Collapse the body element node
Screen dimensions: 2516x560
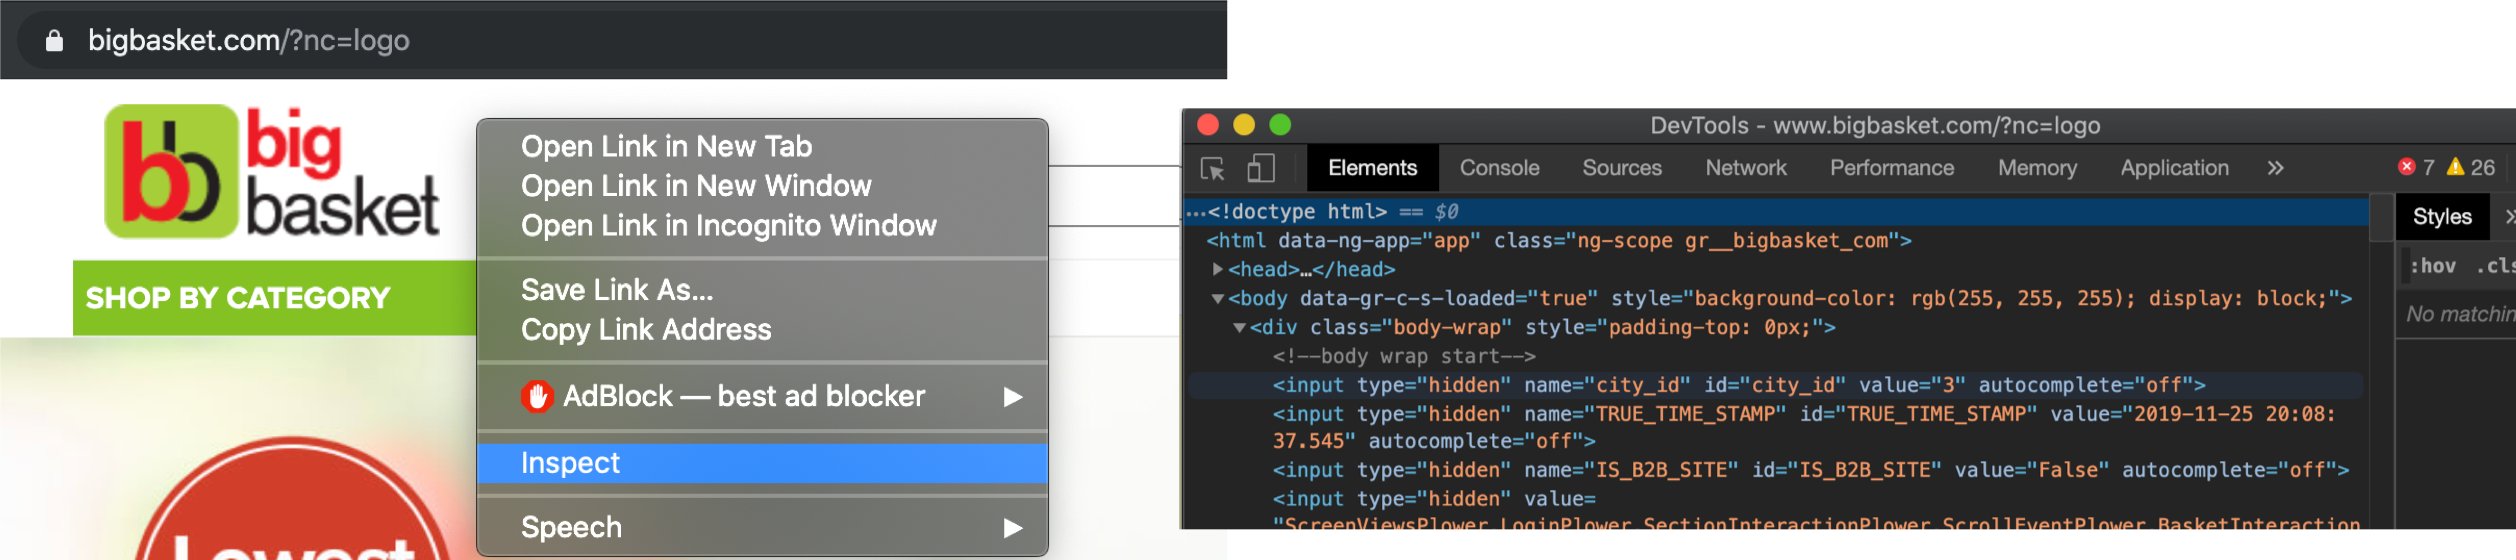[x=1217, y=298]
